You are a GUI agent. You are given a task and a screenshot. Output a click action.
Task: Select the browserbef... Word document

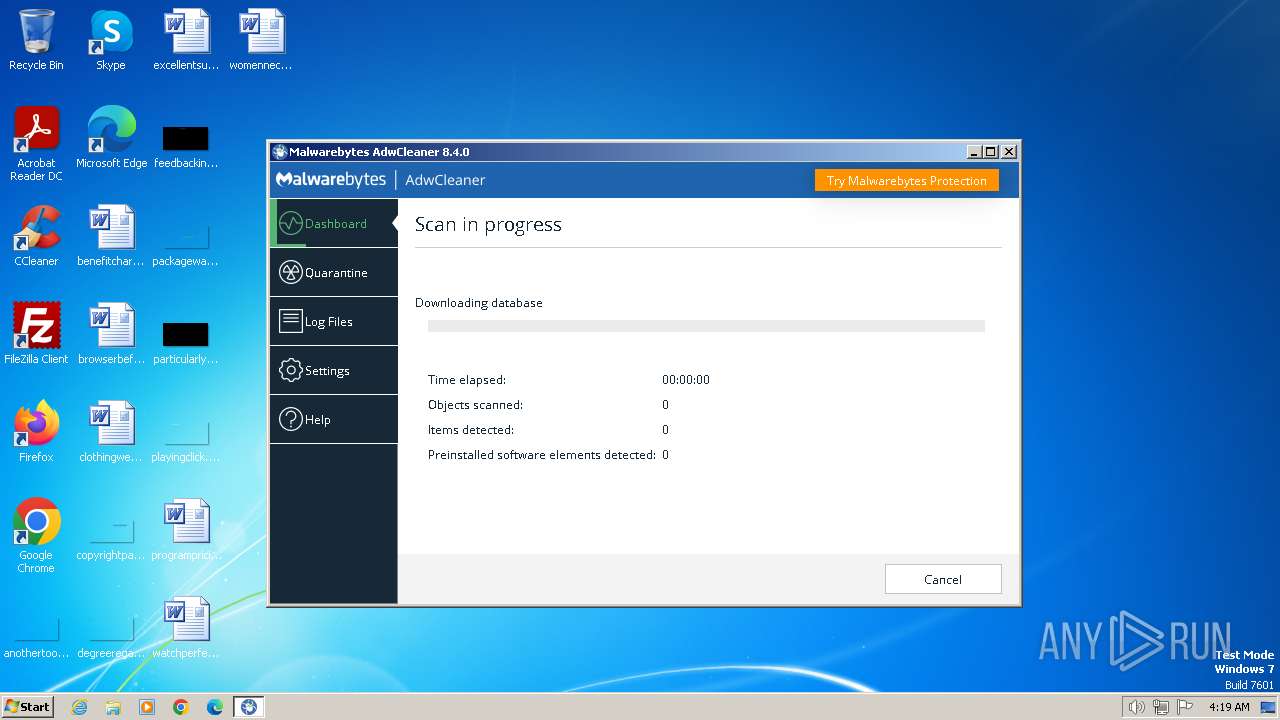tap(111, 334)
